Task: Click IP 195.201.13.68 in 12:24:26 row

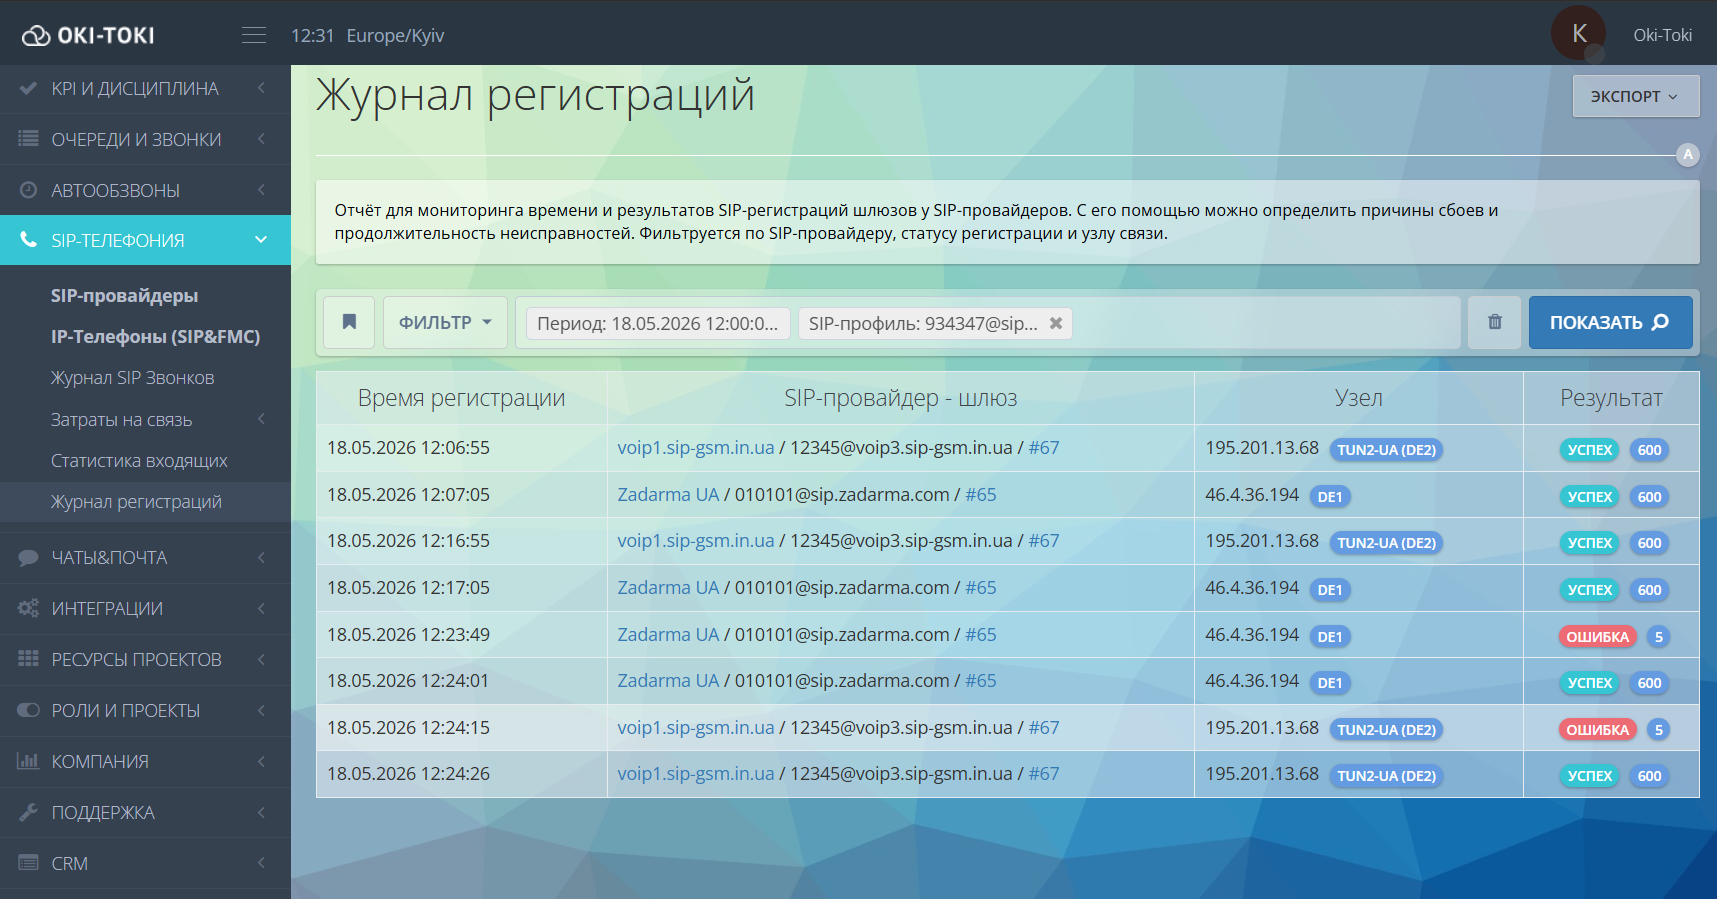Action: click(x=1262, y=773)
